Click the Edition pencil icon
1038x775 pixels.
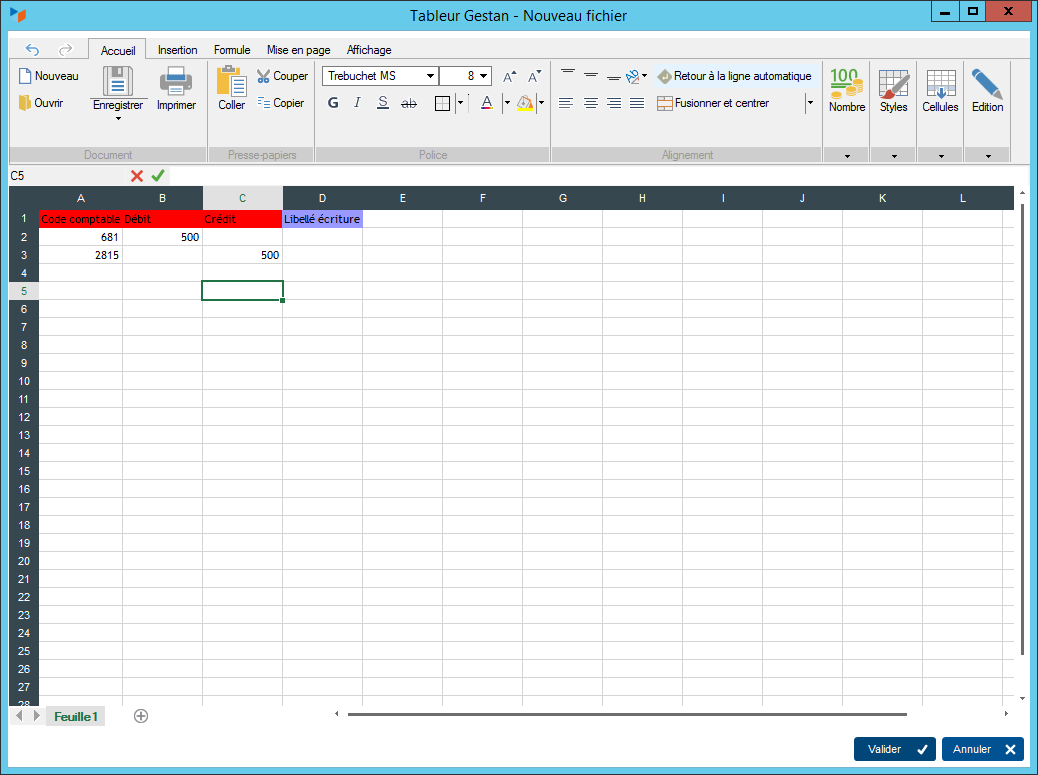(x=986, y=83)
